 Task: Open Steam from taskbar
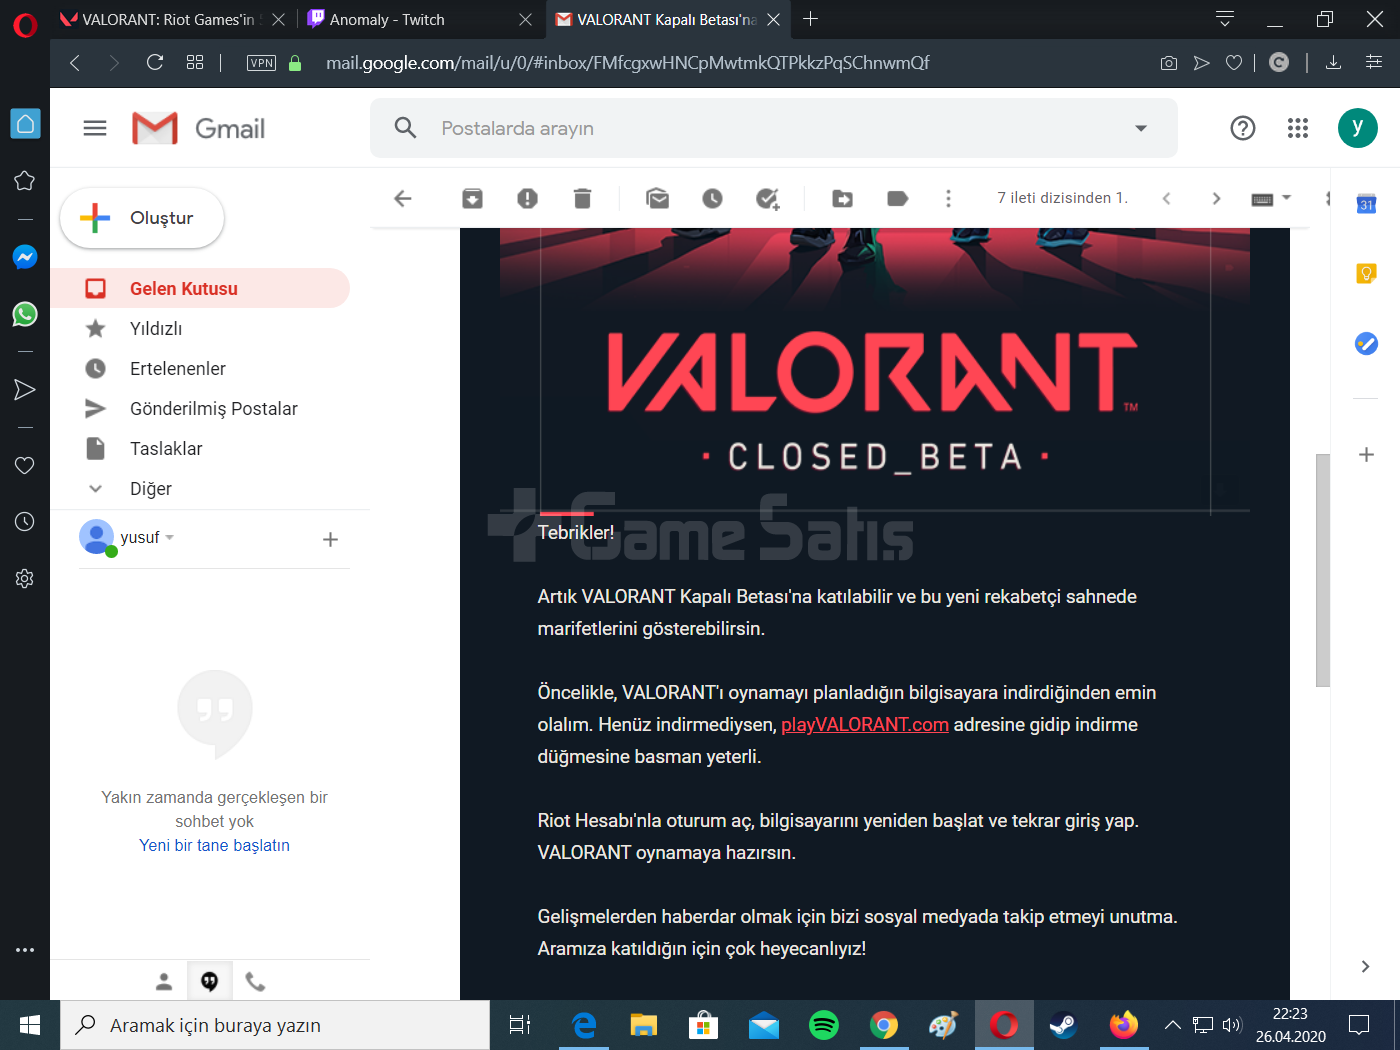pyautogui.click(x=1063, y=1025)
